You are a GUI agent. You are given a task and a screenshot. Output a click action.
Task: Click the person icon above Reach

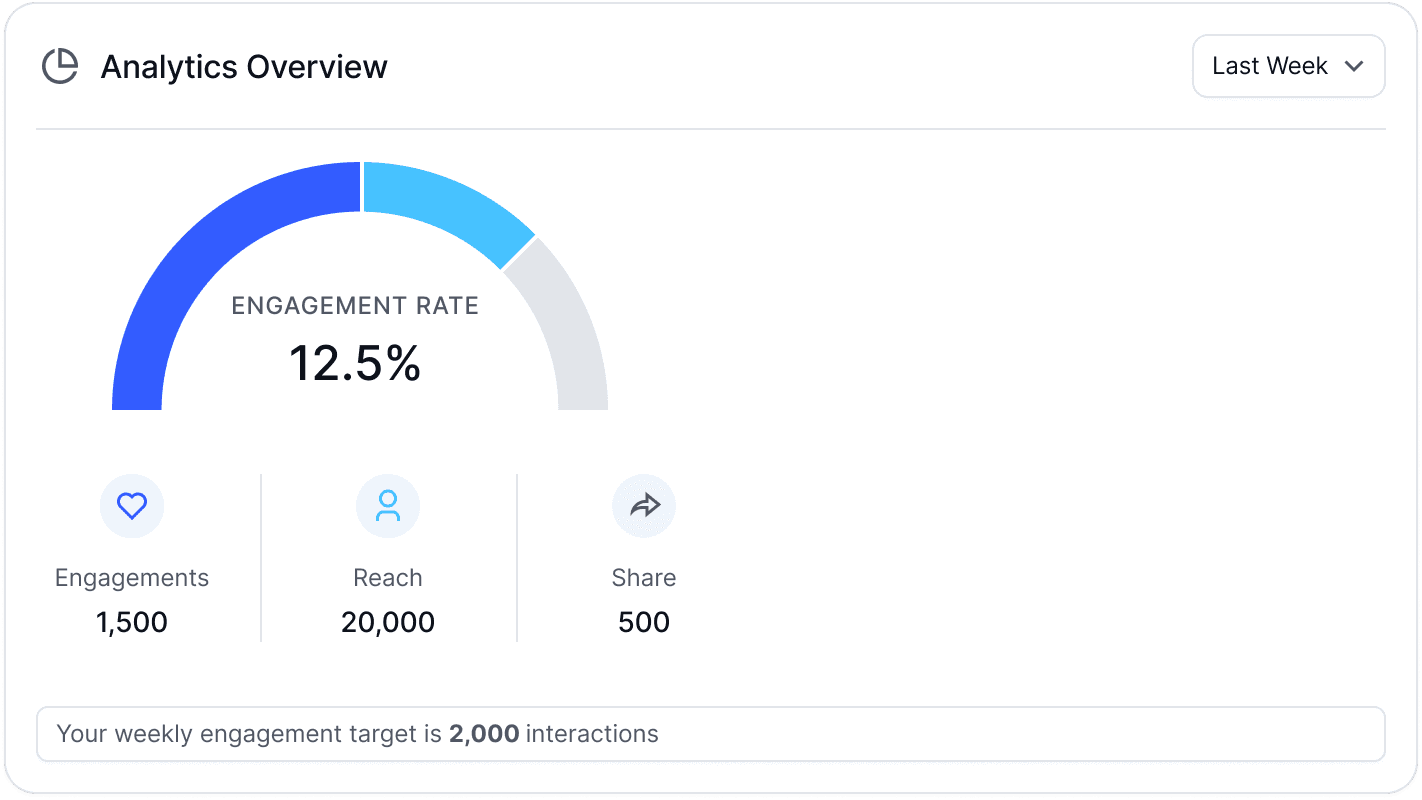[x=388, y=506]
